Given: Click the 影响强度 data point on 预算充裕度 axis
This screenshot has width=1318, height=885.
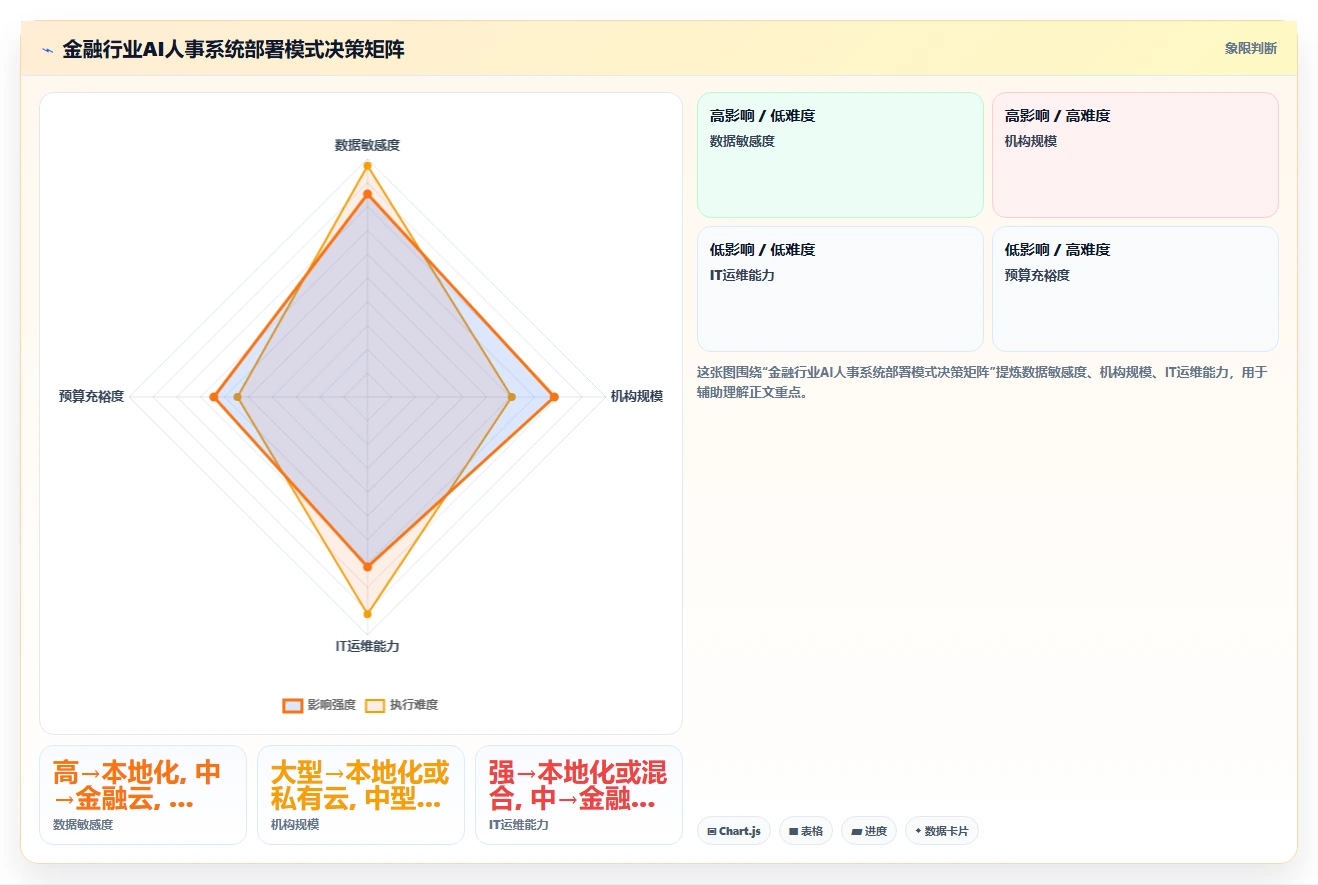Looking at the screenshot, I should click(214, 397).
